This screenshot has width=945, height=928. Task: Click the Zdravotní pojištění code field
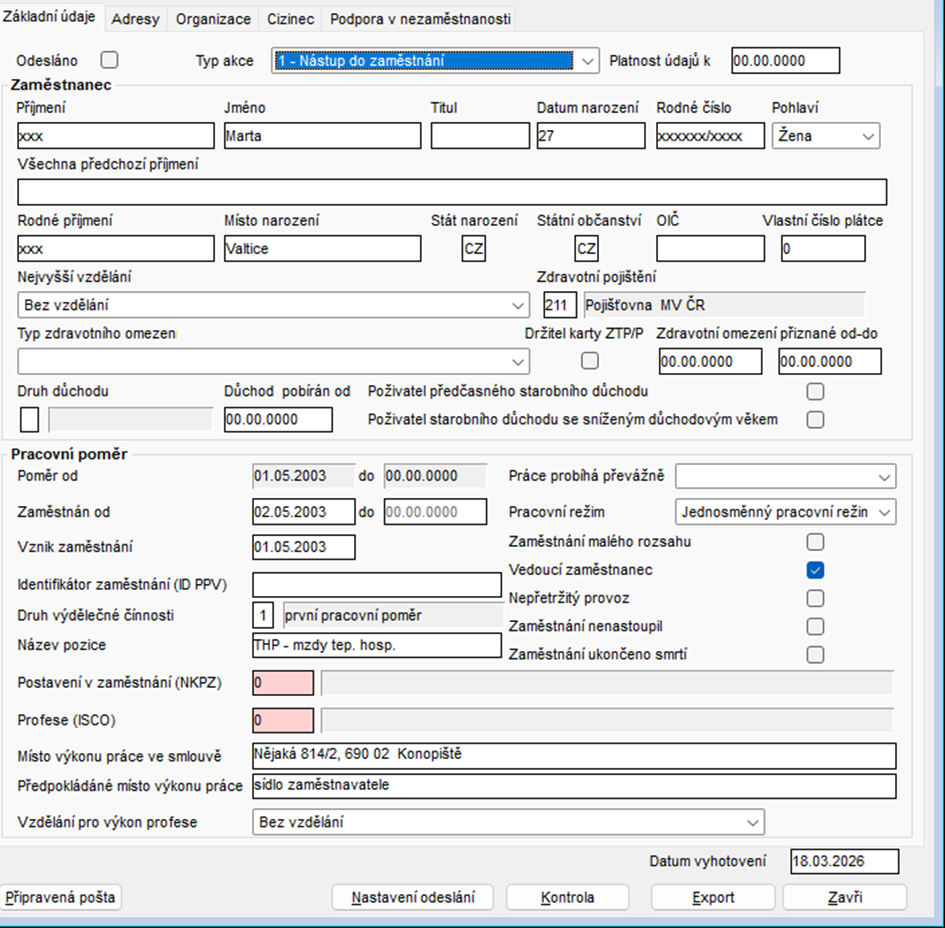click(x=560, y=306)
